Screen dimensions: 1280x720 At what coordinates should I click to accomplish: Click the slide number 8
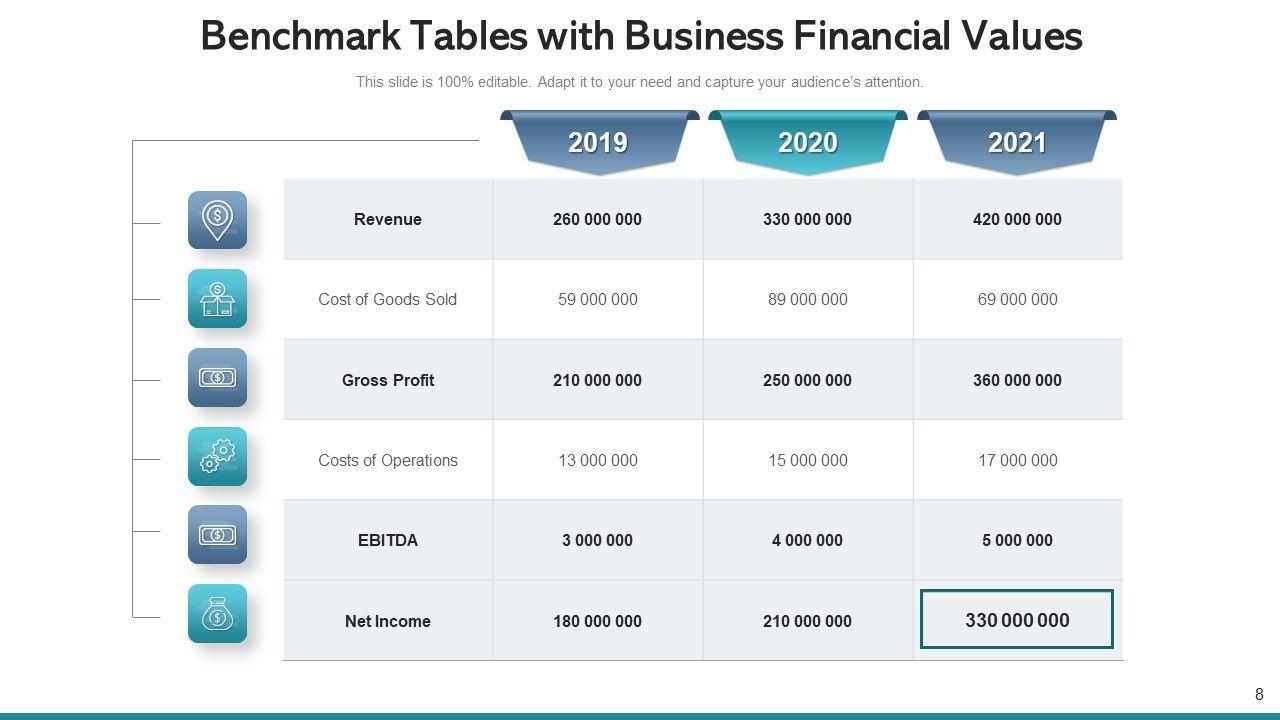coord(1259,694)
